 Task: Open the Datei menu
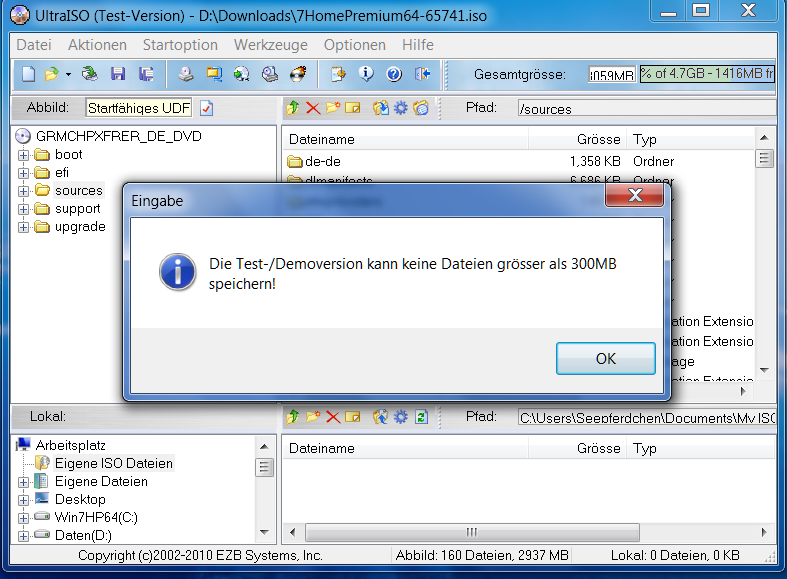click(34, 45)
